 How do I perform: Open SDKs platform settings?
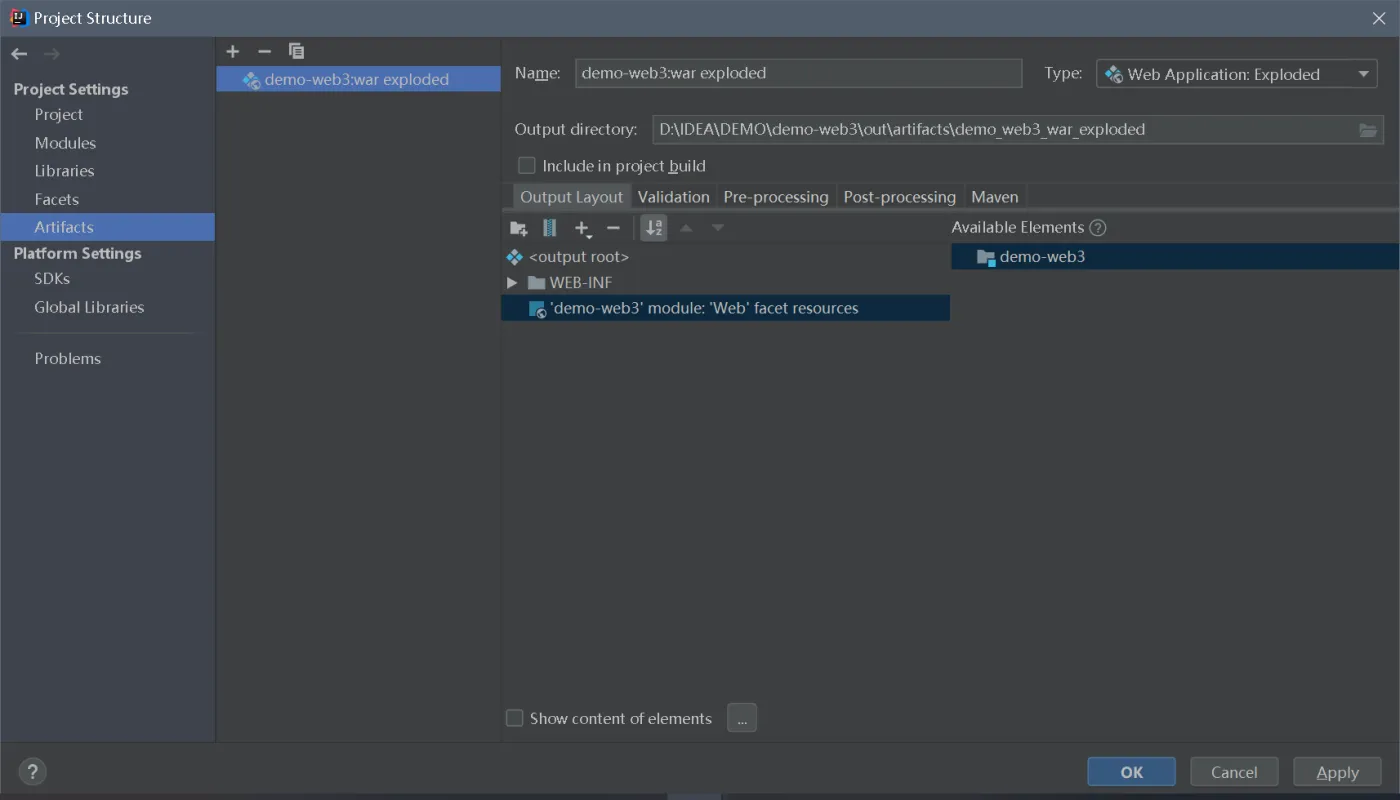52,279
